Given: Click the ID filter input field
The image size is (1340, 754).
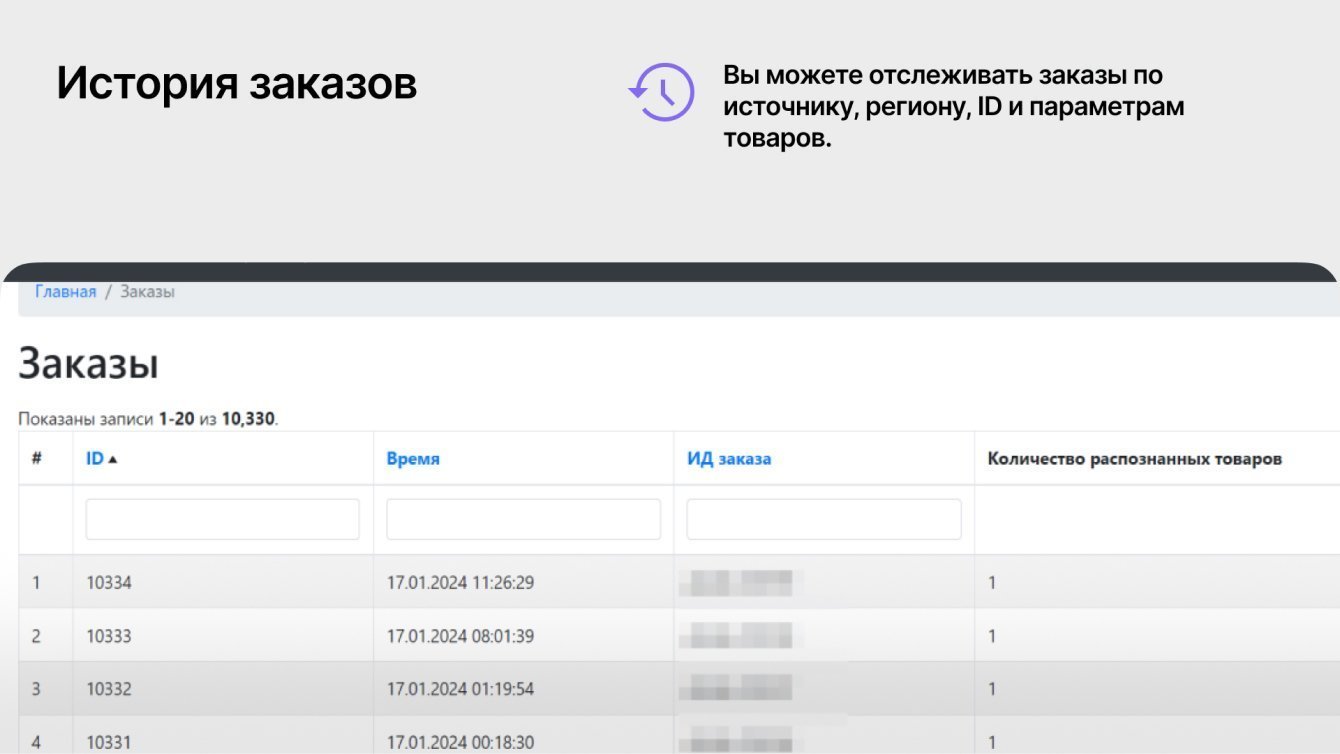Looking at the screenshot, I should click(x=222, y=520).
